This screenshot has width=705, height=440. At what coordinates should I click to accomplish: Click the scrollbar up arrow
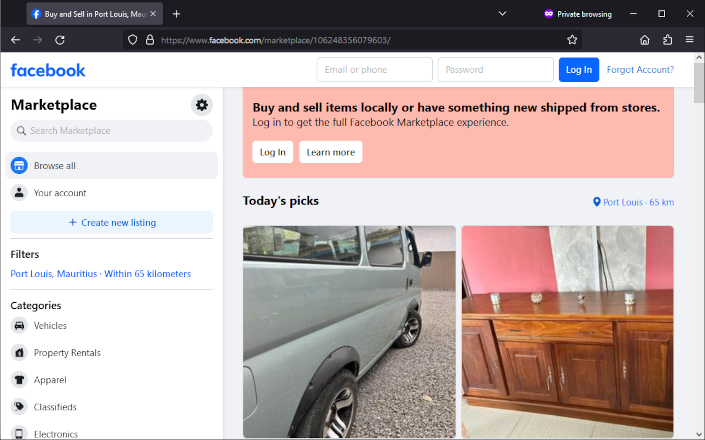(x=699, y=57)
